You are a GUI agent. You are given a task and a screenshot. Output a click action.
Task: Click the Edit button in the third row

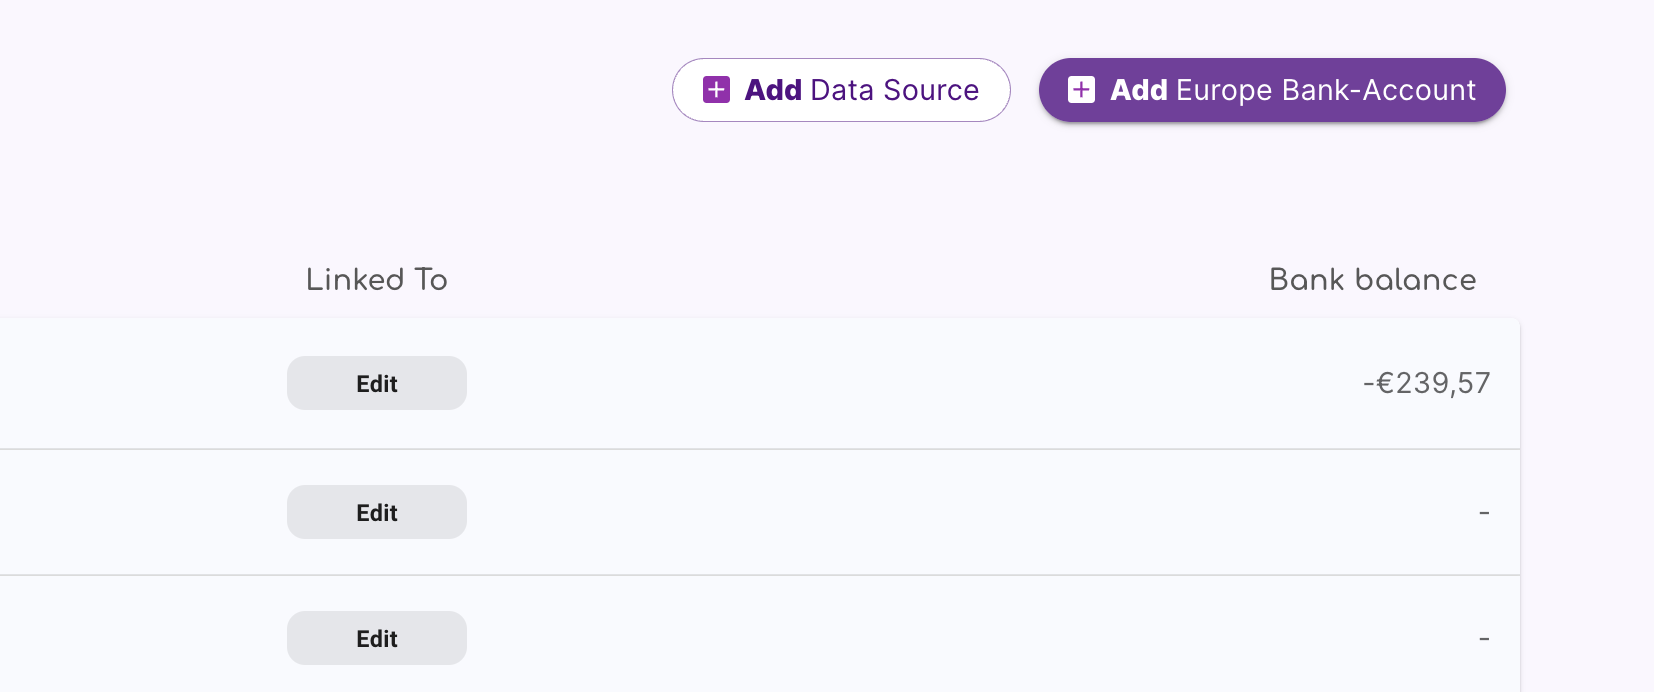(377, 639)
